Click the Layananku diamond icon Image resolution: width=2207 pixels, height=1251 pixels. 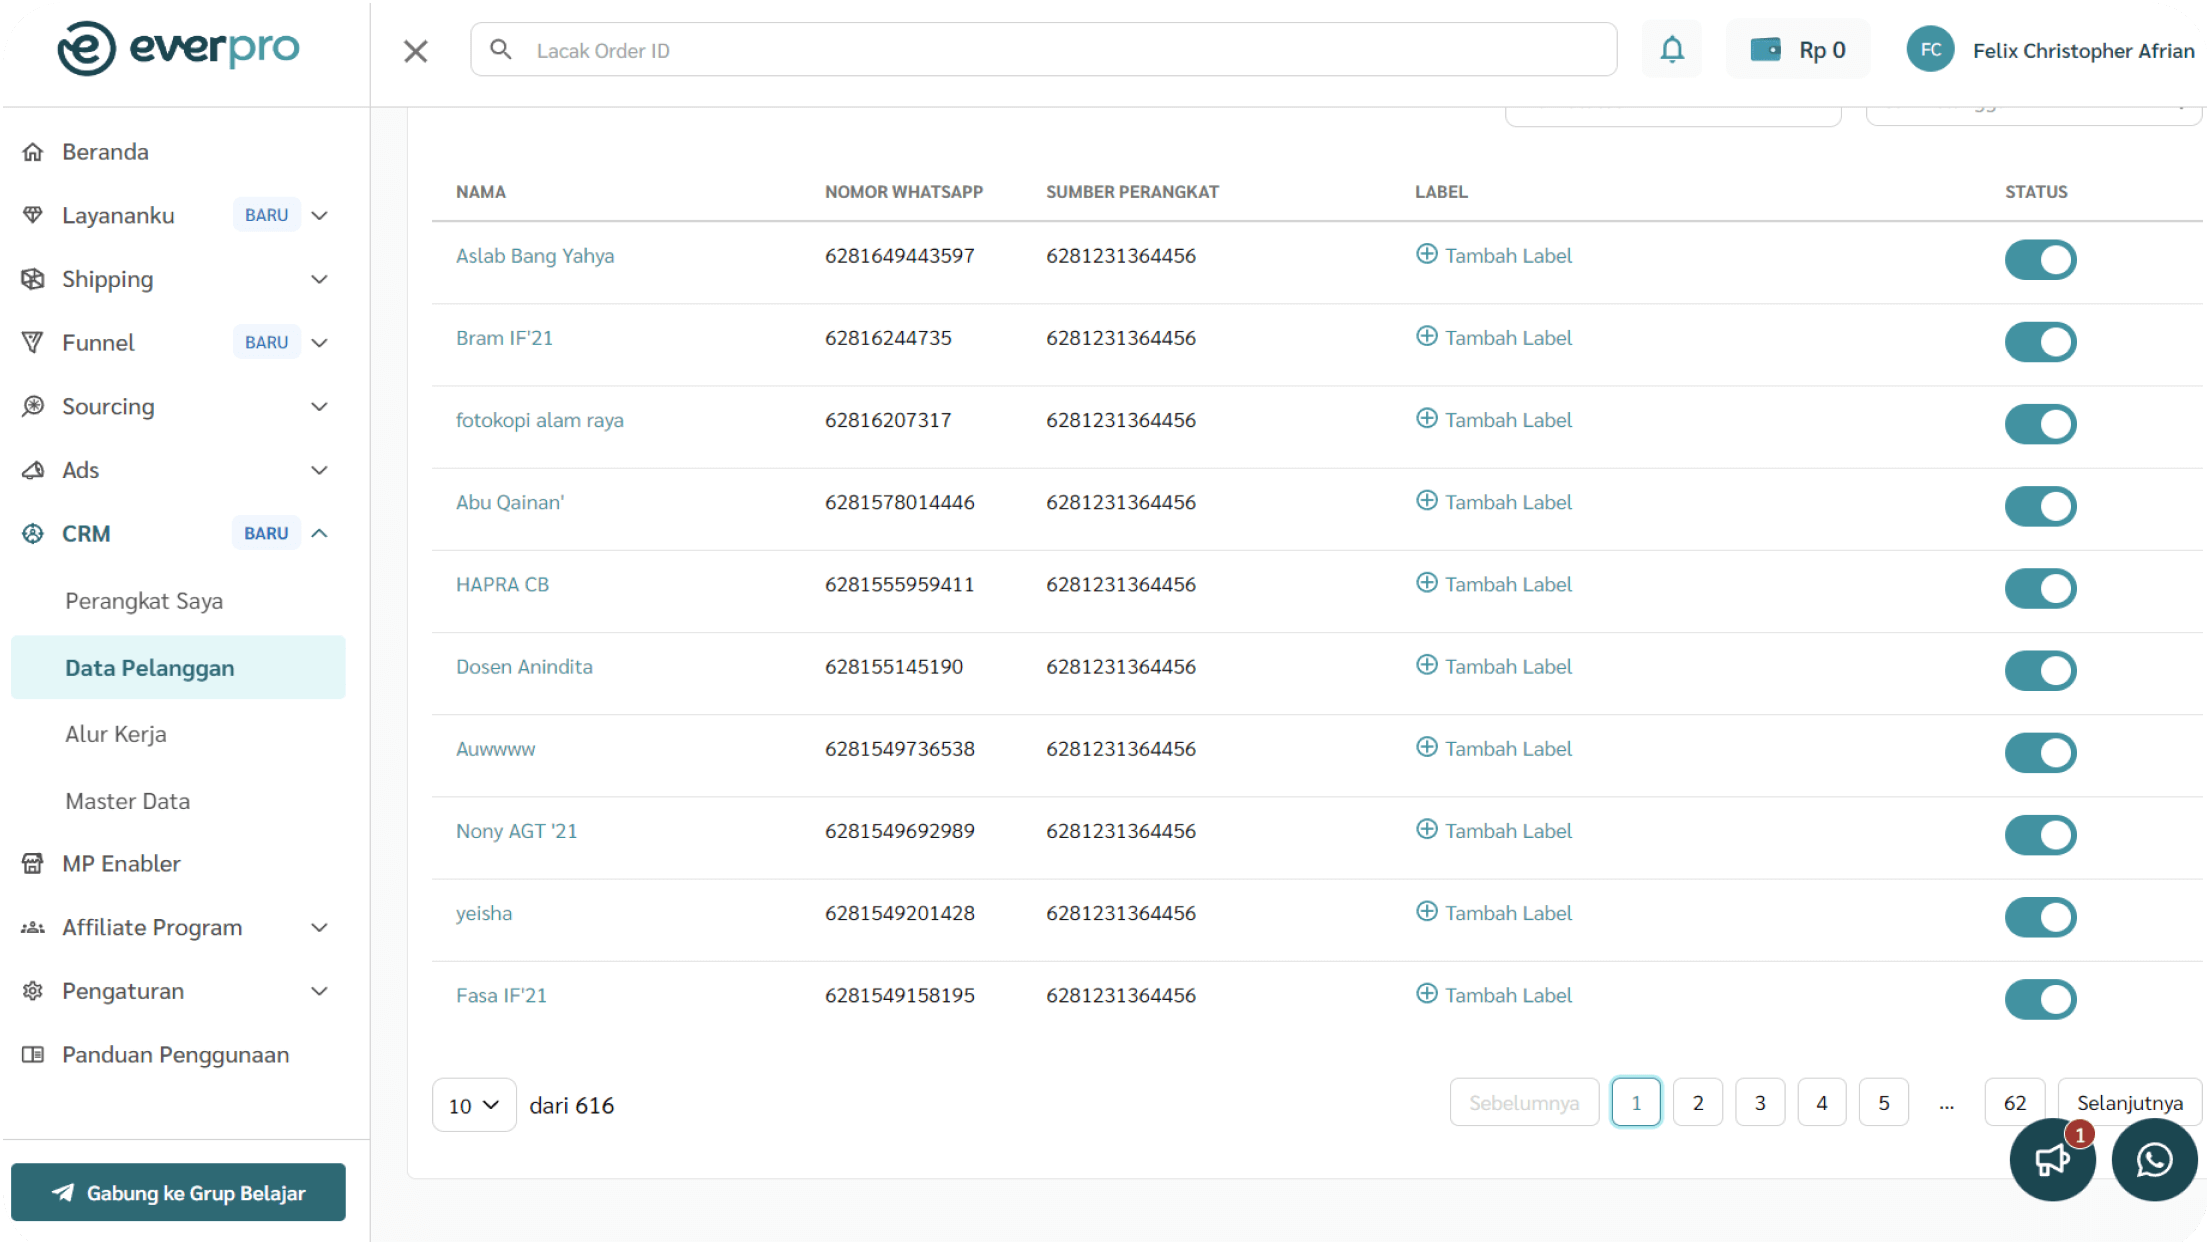point(33,215)
